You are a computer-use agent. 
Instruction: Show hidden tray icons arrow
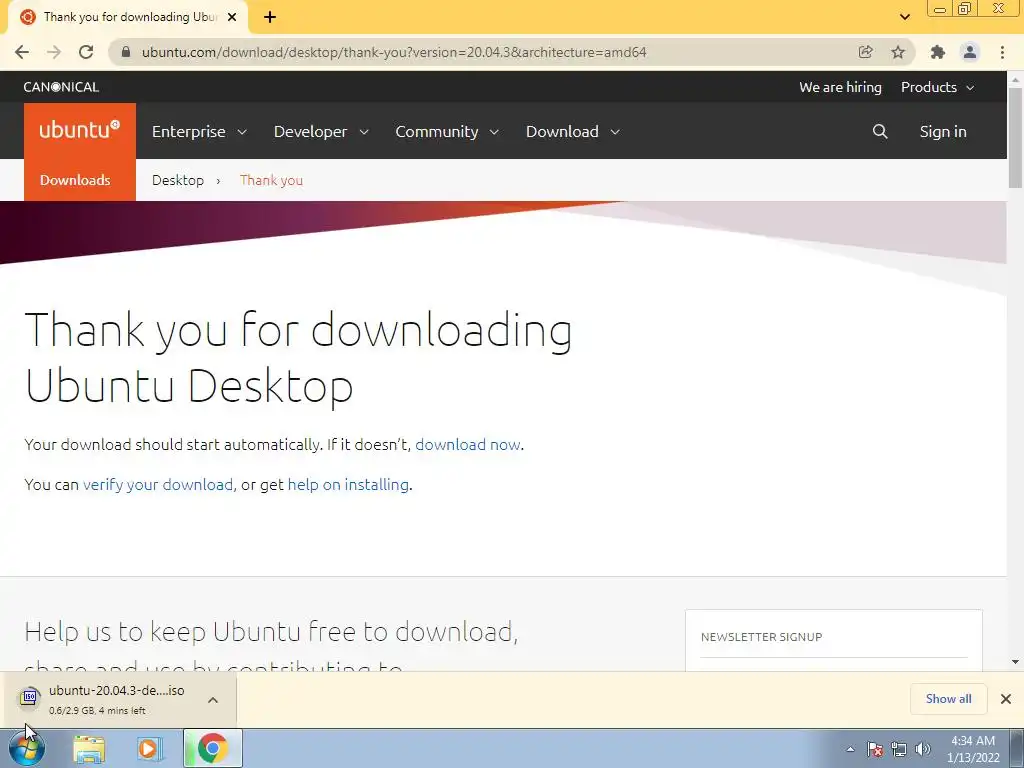click(850, 749)
